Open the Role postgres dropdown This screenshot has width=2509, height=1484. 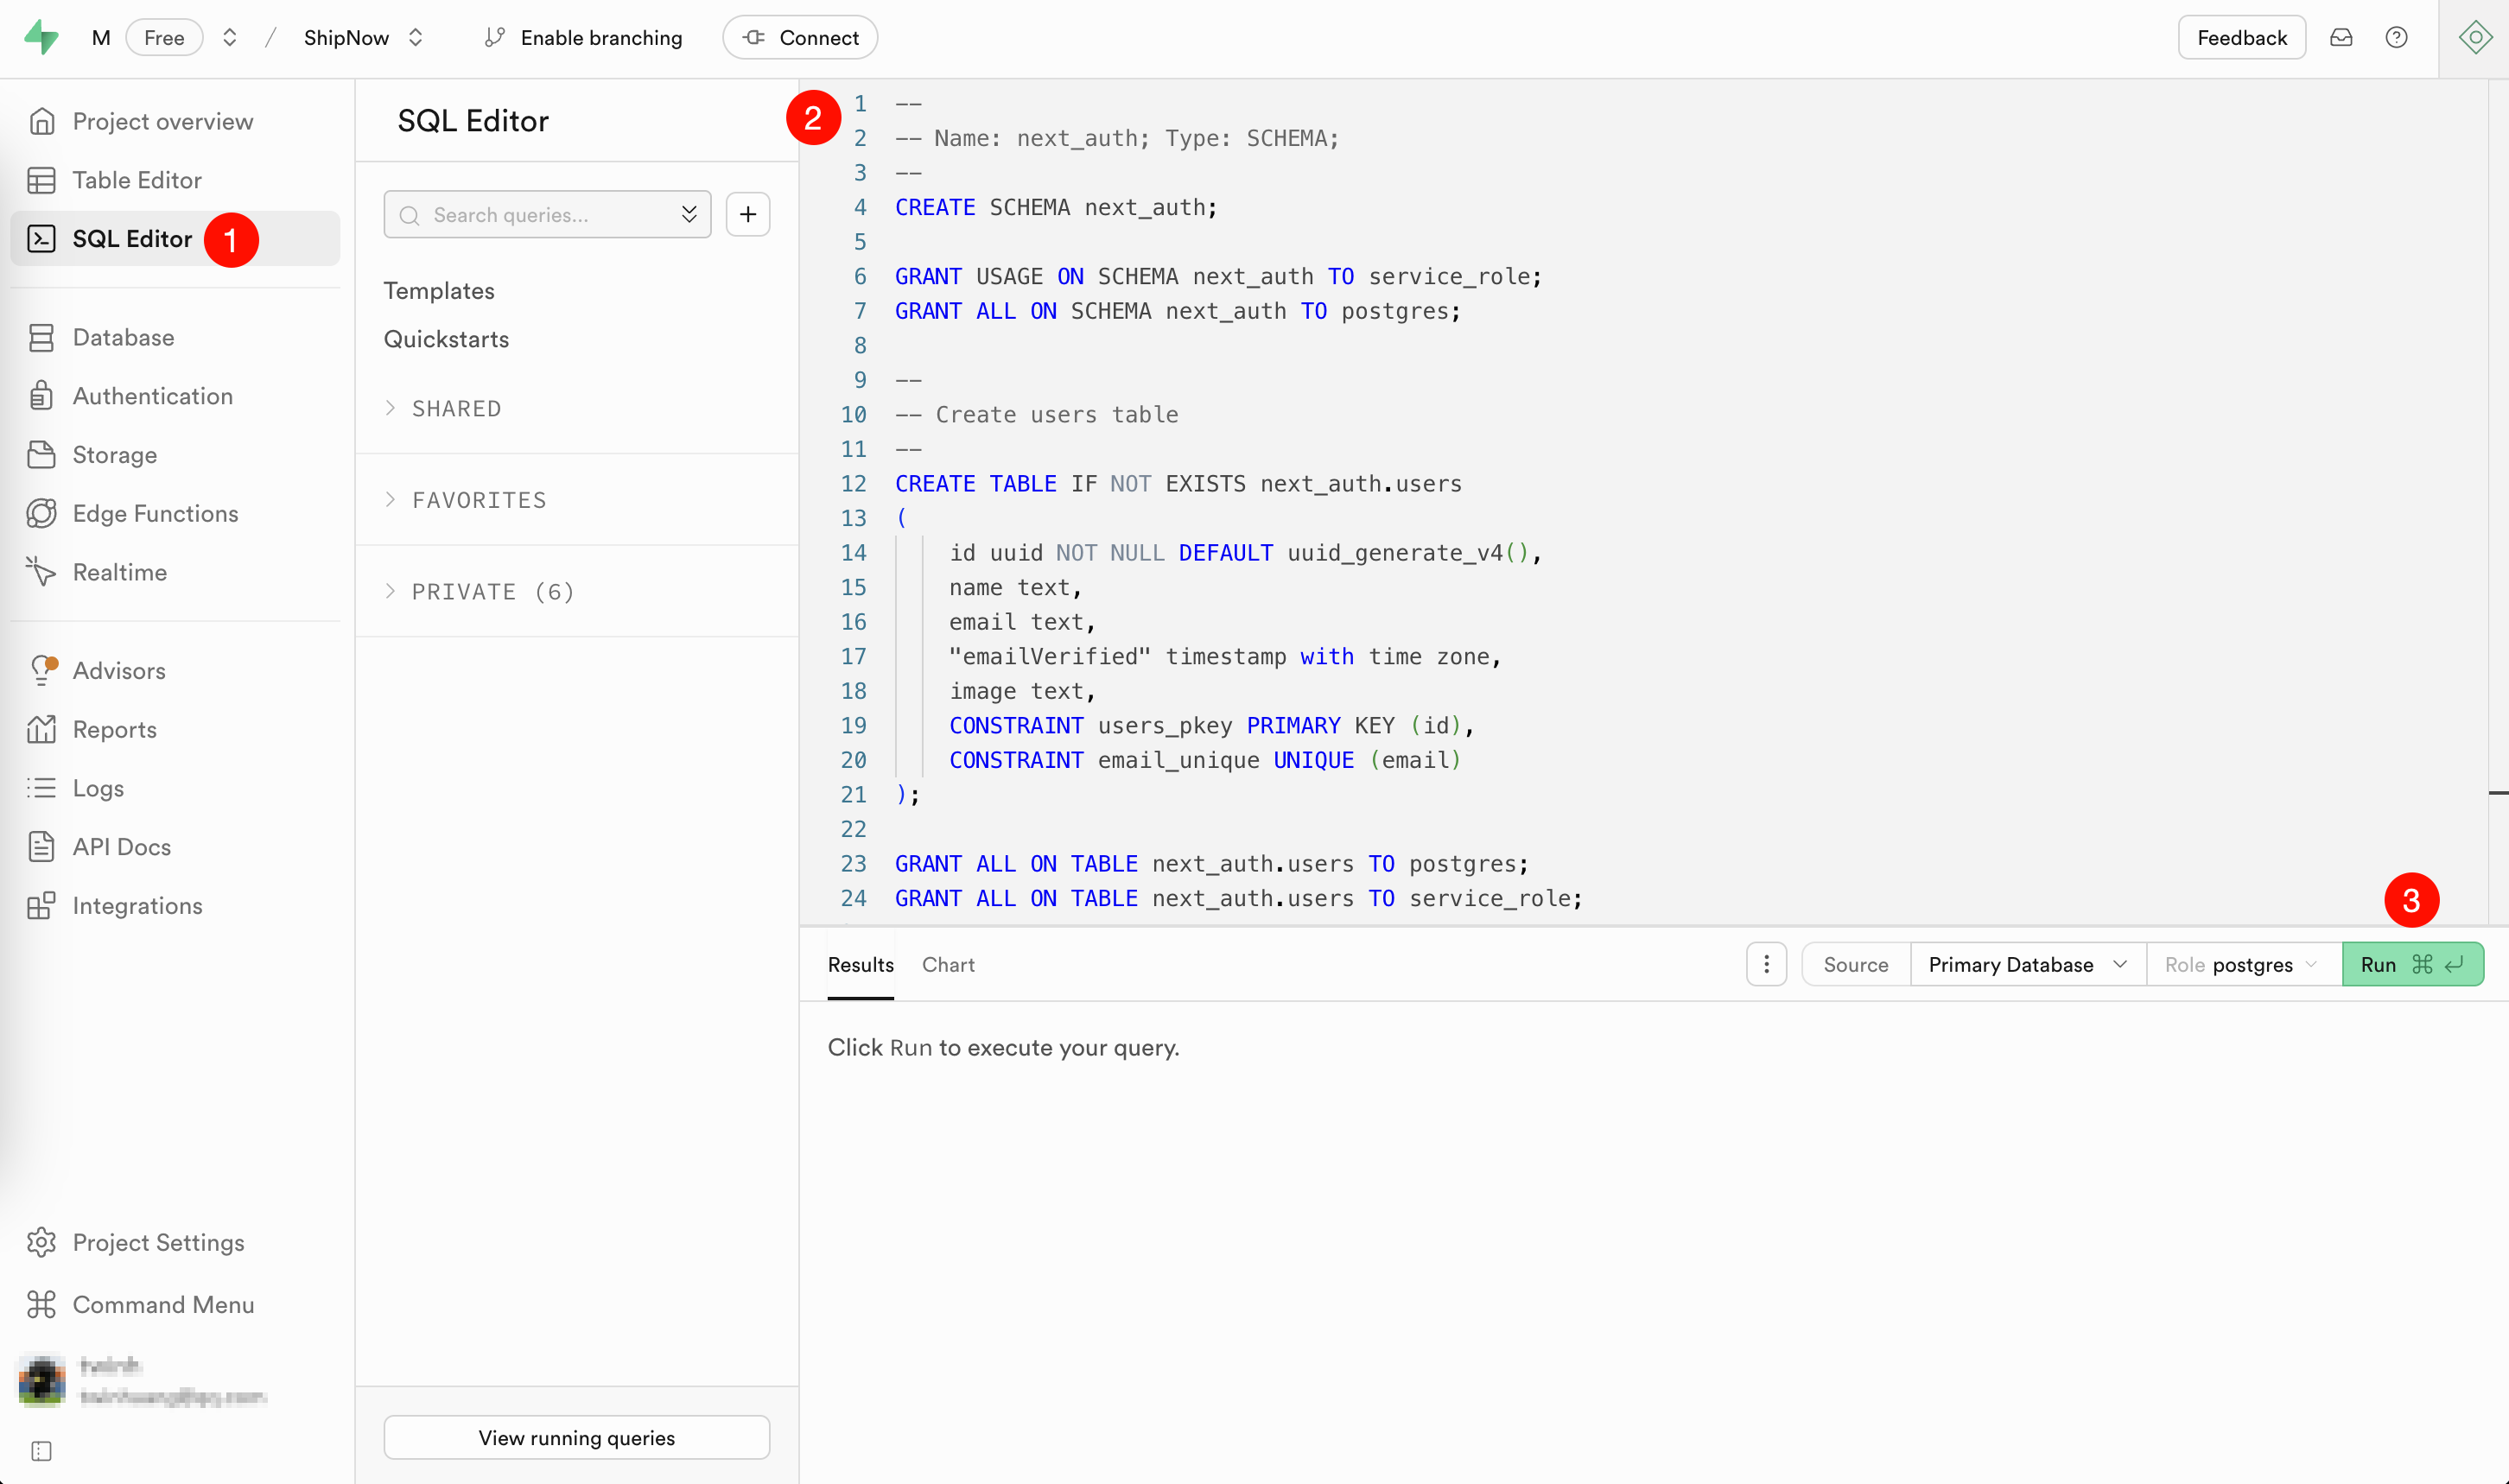tap(2241, 964)
